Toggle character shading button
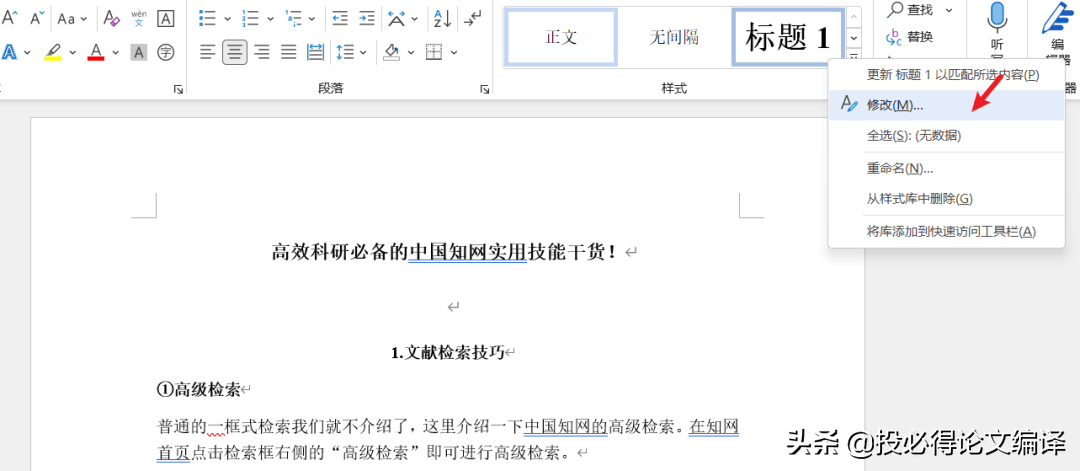The image size is (1080, 471). pyautogui.click(x=138, y=52)
